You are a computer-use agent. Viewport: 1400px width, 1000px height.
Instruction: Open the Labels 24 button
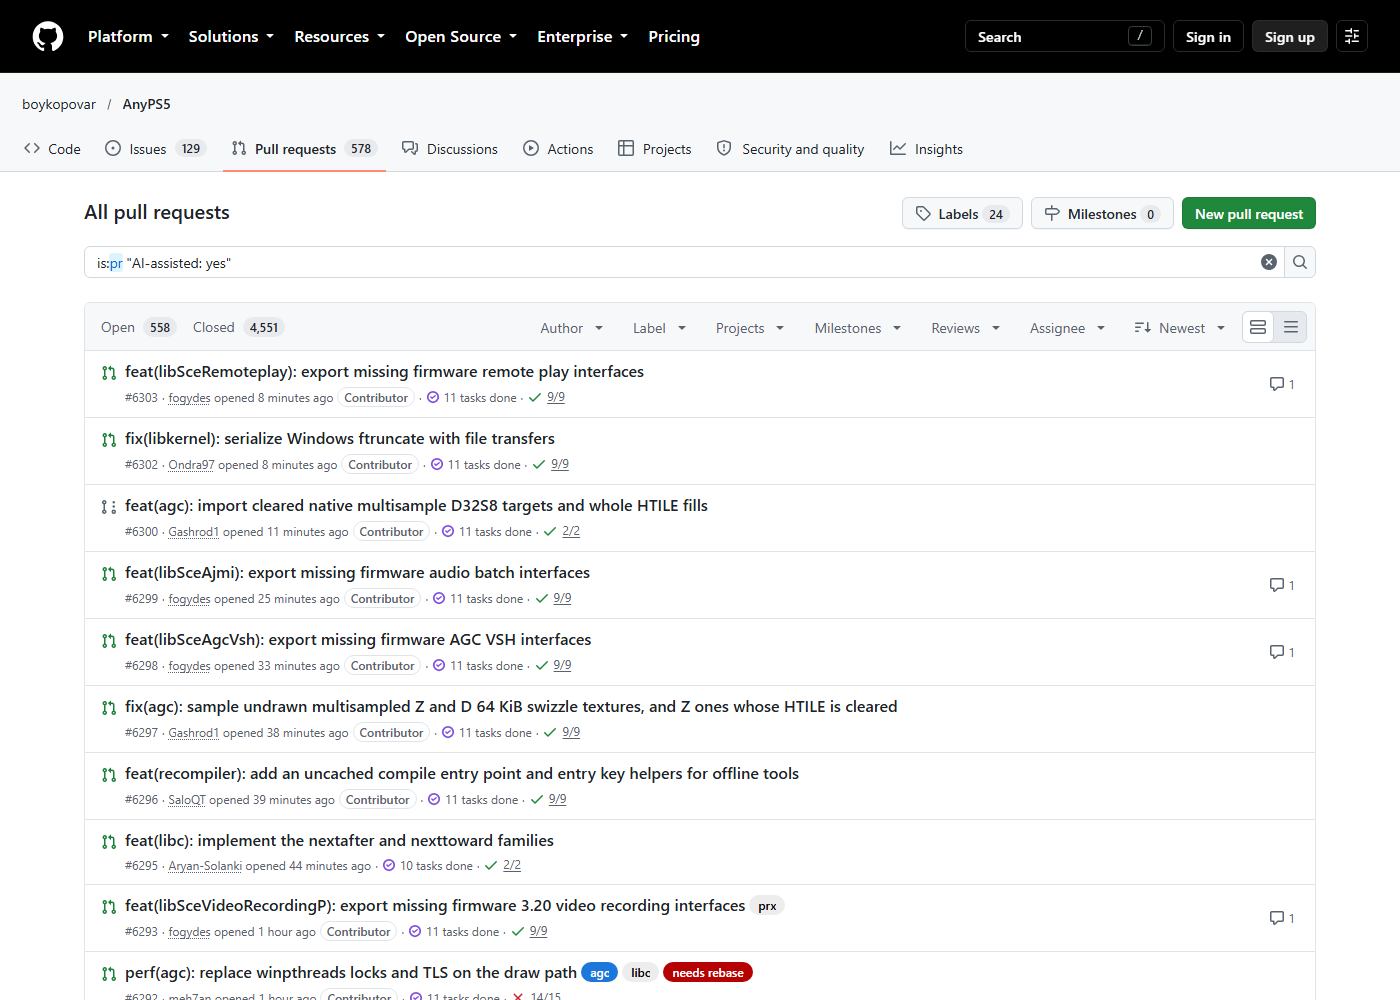coord(962,214)
